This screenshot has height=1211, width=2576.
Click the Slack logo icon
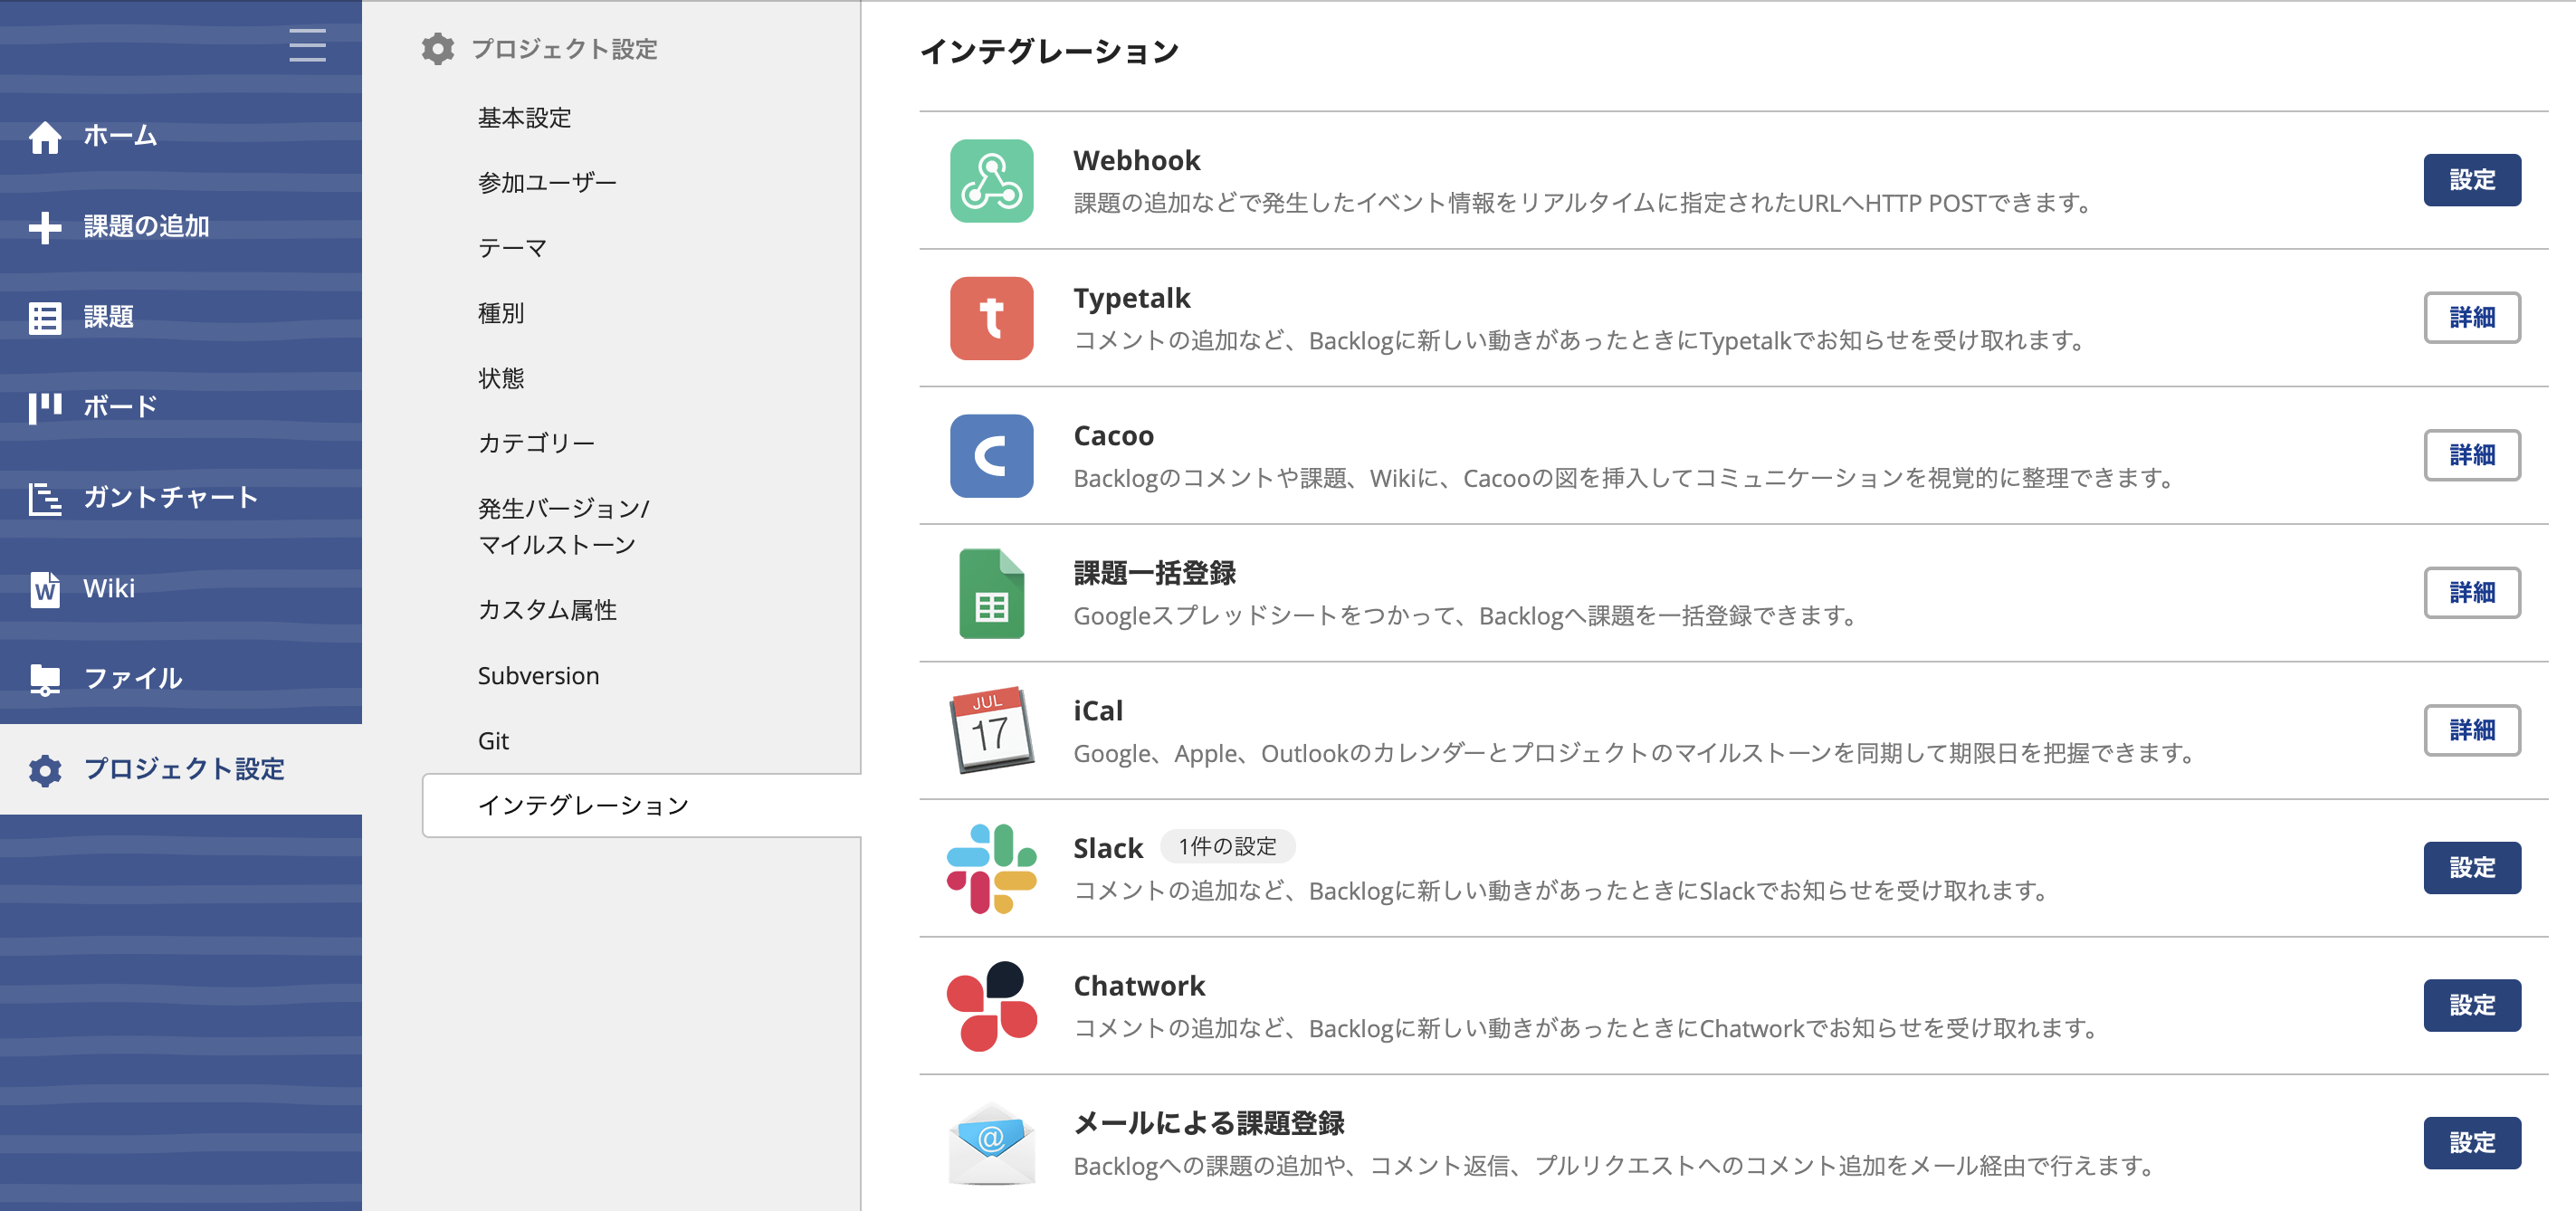(x=991, y=868)
